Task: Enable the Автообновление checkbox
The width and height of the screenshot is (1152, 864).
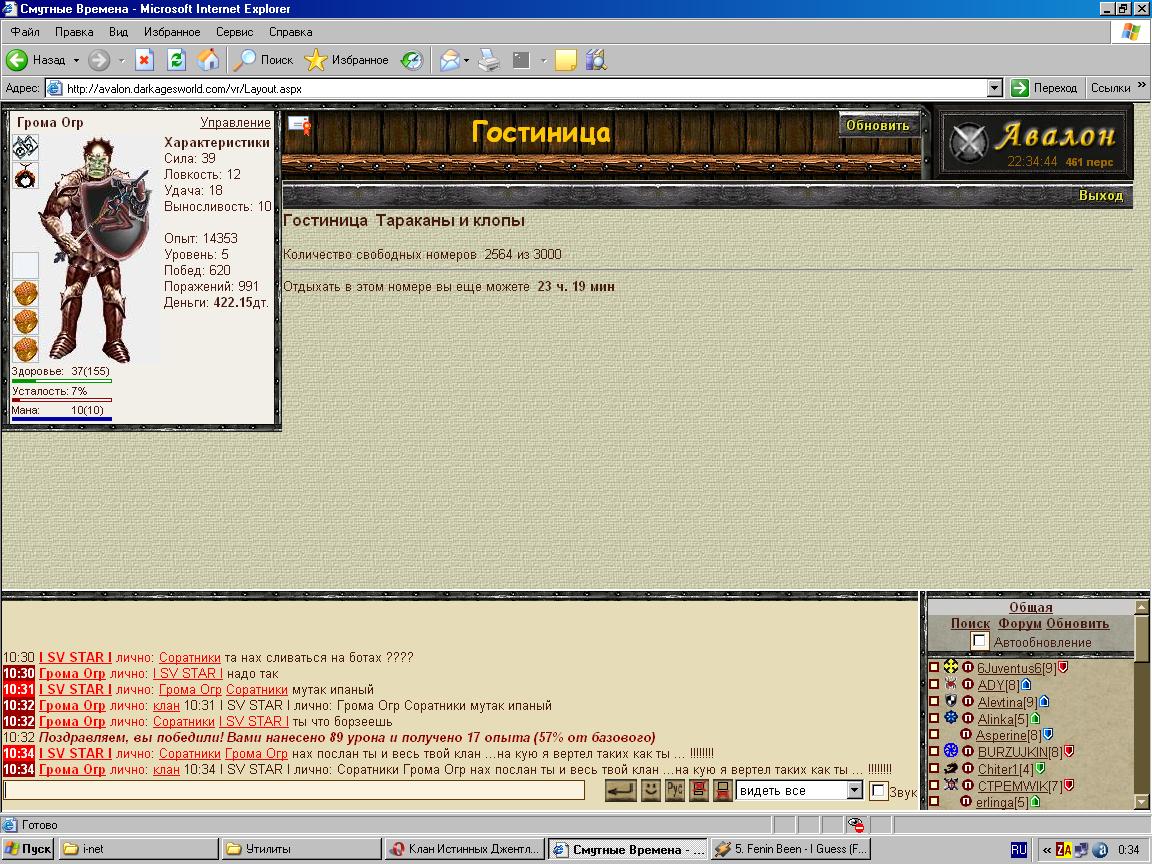Action: point(979,641)
